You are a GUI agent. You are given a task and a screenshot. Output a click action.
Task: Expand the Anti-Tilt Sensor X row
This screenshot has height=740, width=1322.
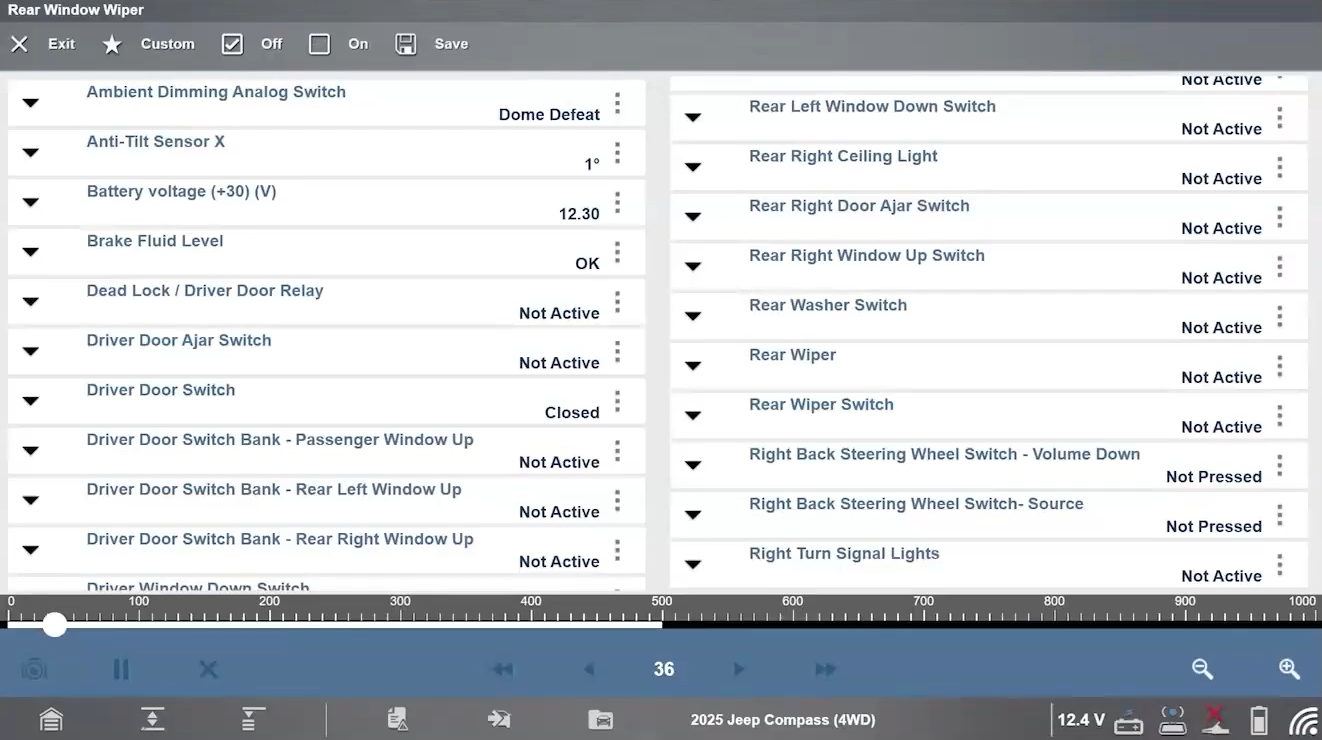[30, 152]
